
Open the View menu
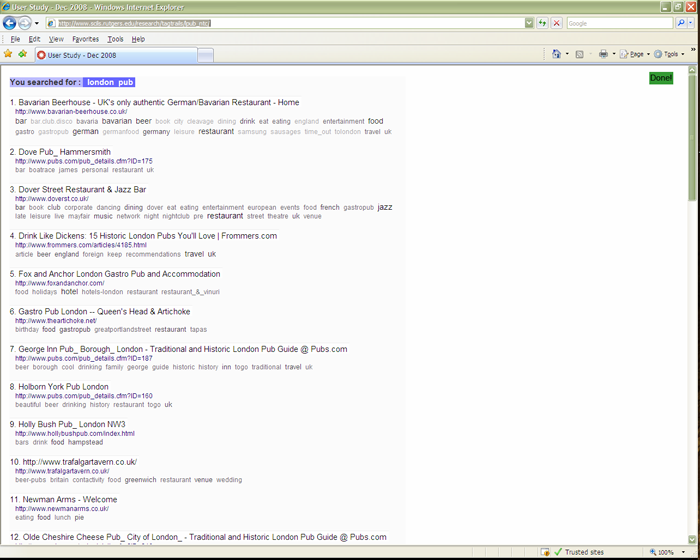(x=56, y=39)
